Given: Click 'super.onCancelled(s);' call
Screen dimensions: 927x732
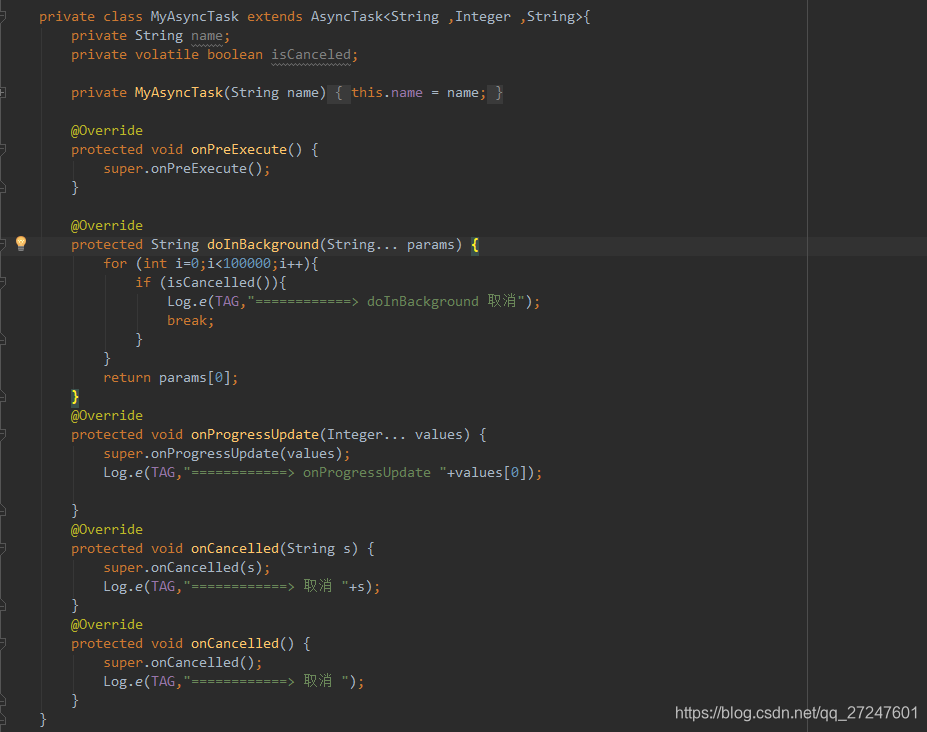Looking at the screenshot, I should pos(187,568).
